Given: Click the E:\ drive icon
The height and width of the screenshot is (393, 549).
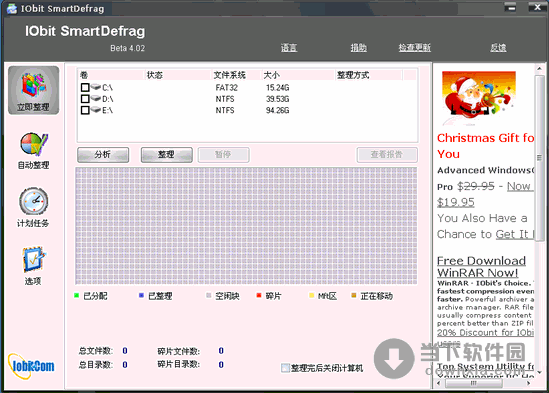Looking at the screenshot, I should coord(96,110).
